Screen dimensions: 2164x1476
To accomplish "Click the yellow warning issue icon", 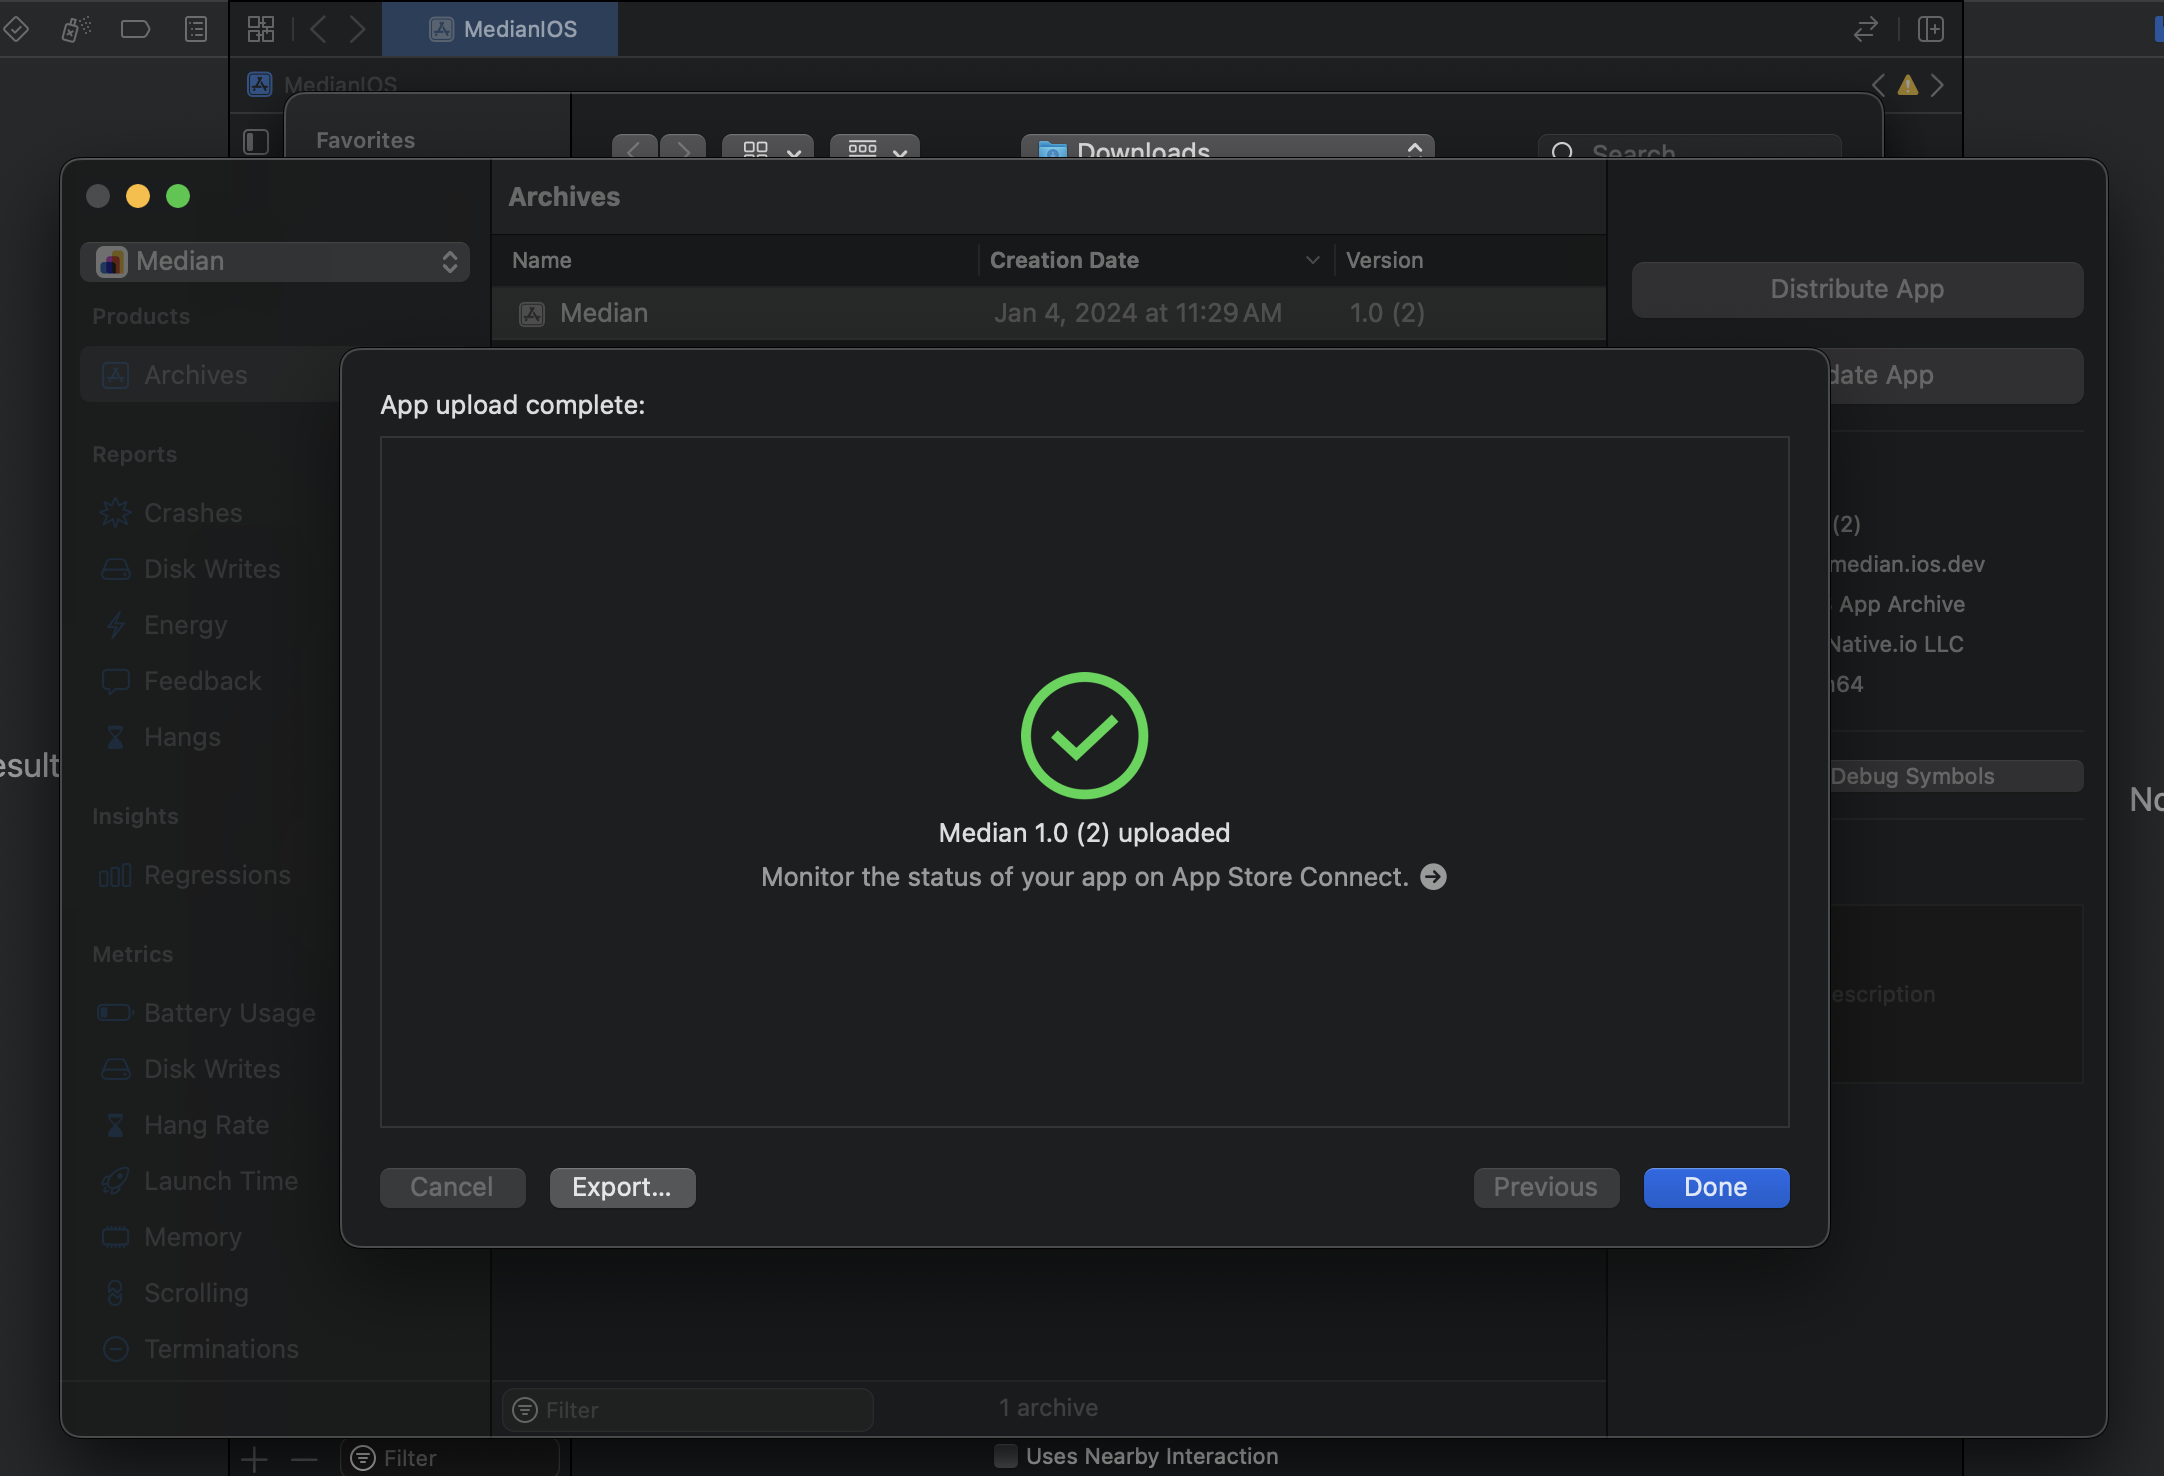I will 1908,85.
